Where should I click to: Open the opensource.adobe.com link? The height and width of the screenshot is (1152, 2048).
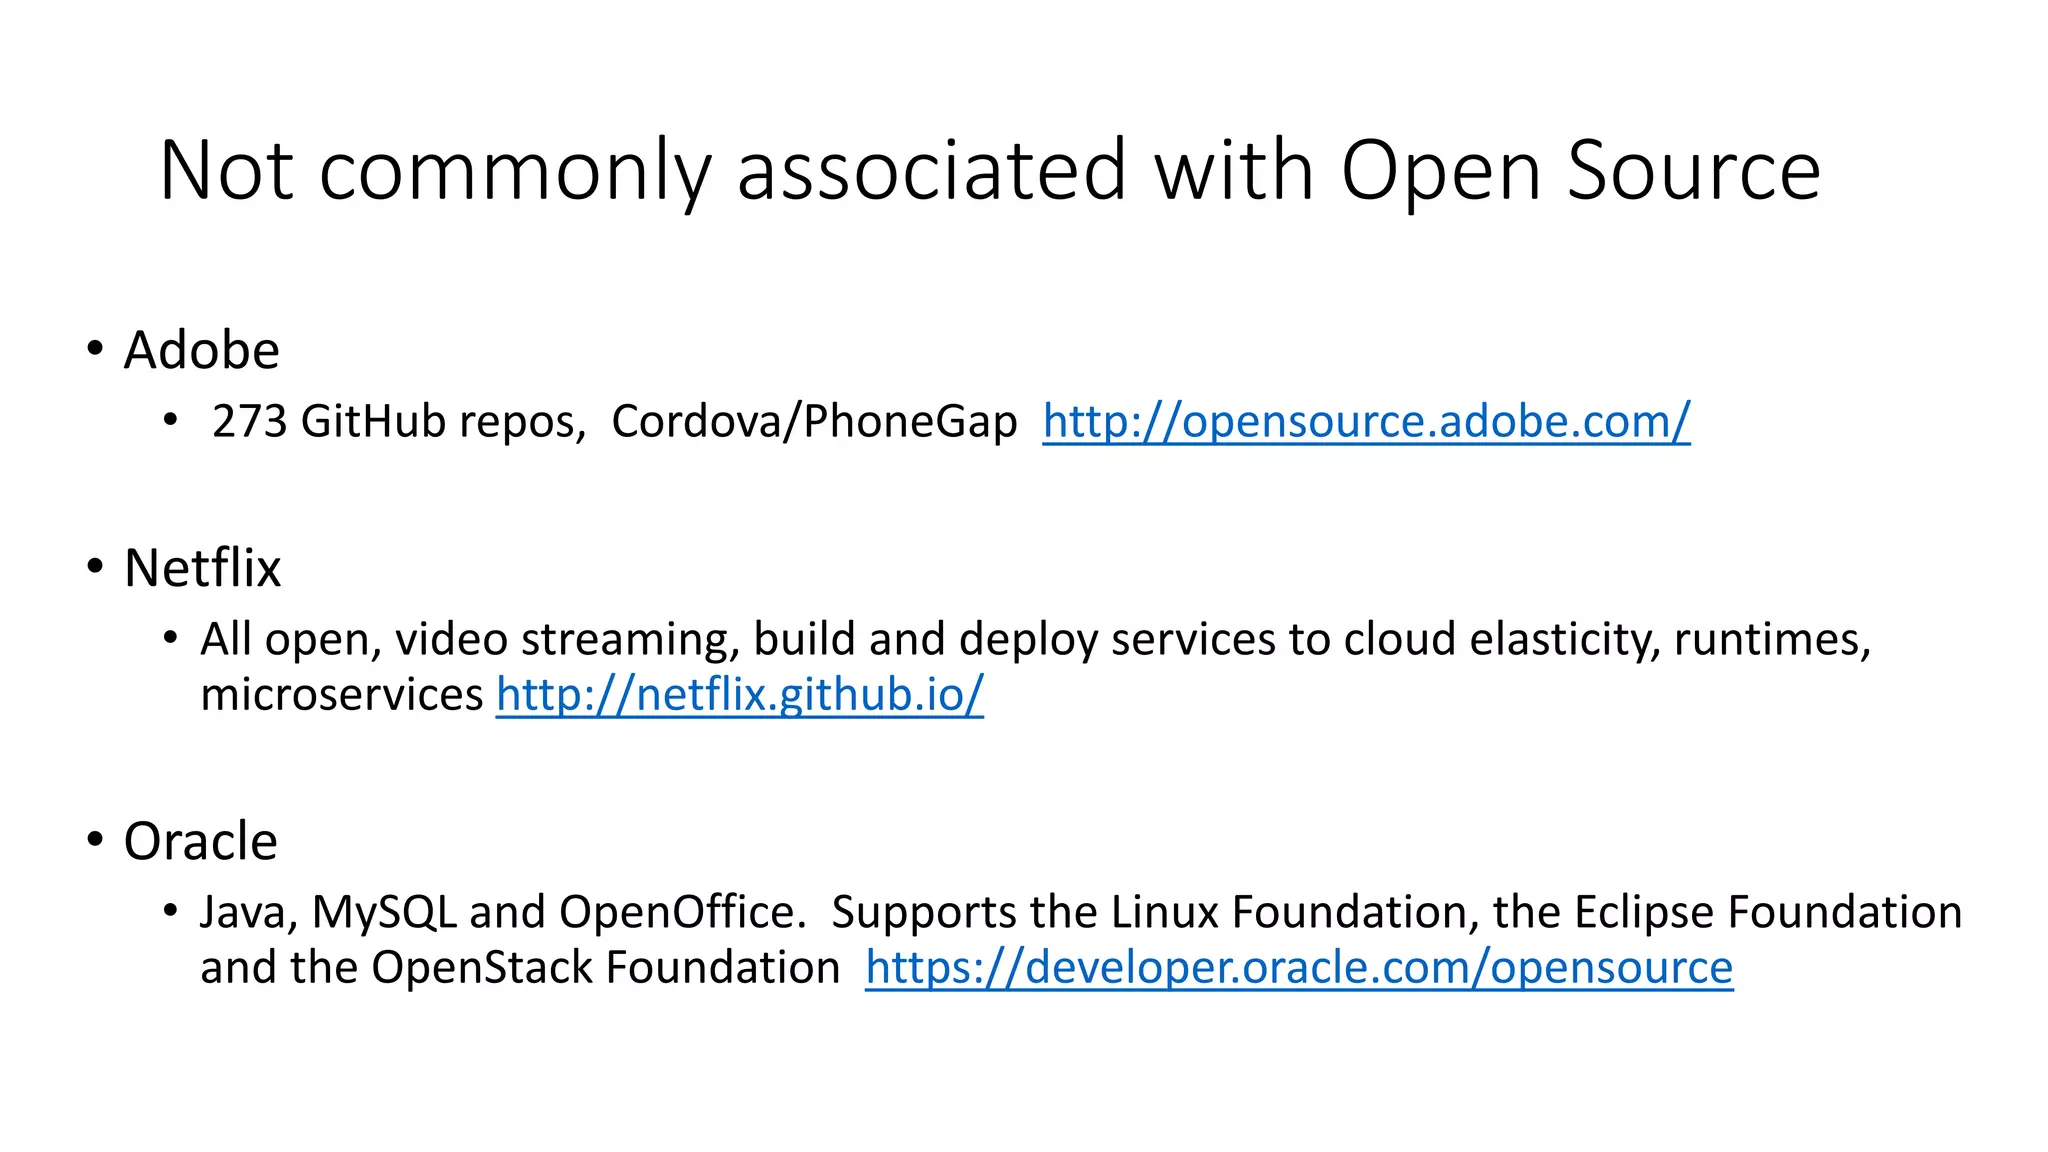[x=1366, y=421]
